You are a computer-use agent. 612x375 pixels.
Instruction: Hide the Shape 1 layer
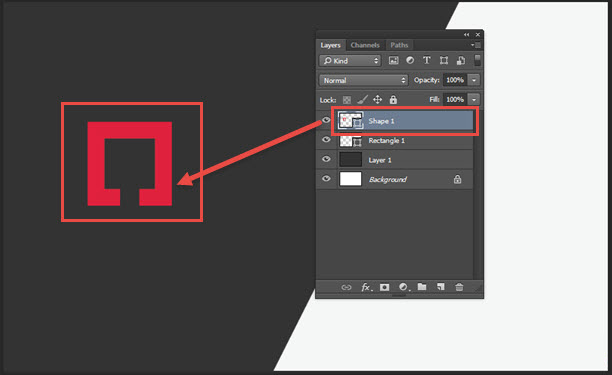tap(326, 120)
